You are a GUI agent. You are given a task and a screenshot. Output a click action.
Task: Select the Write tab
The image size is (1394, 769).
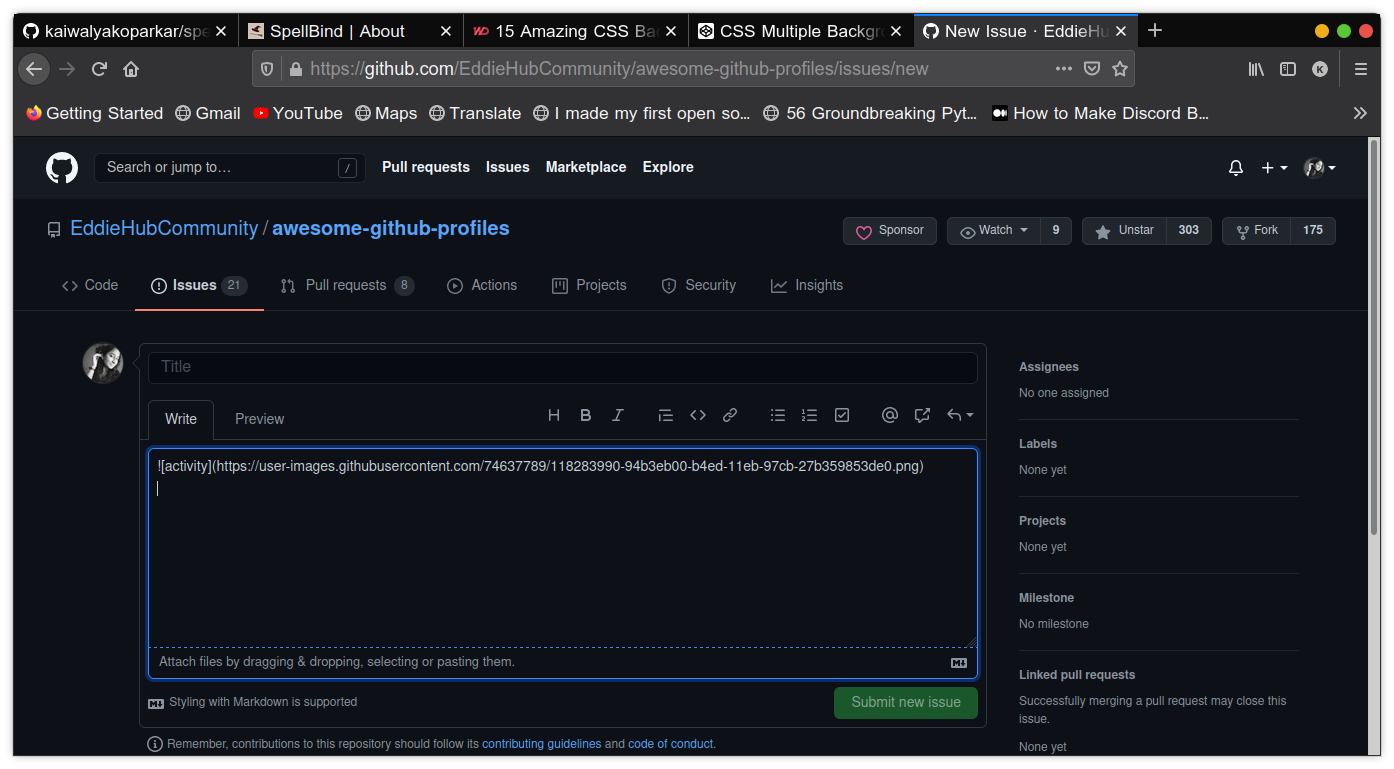[x=181, y=419]
